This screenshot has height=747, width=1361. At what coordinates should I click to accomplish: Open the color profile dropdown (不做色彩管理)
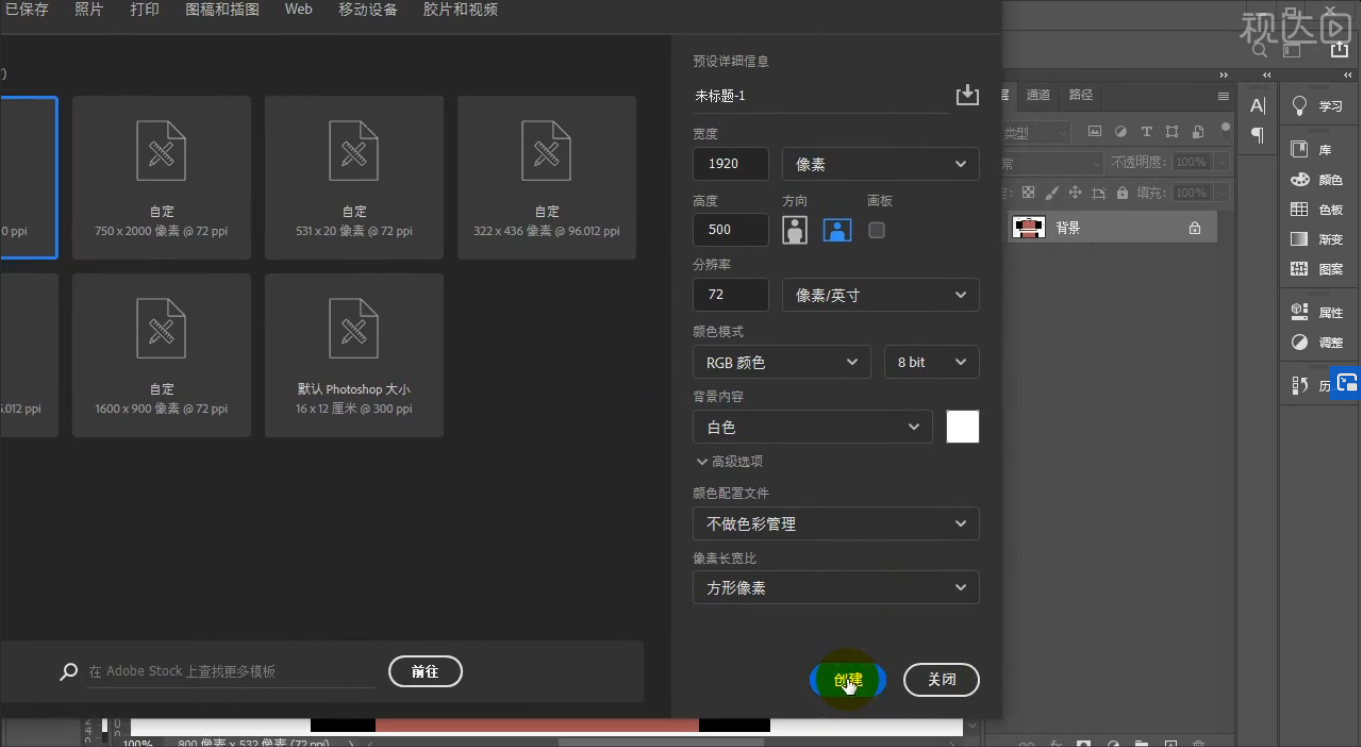[x=836, y=523]
